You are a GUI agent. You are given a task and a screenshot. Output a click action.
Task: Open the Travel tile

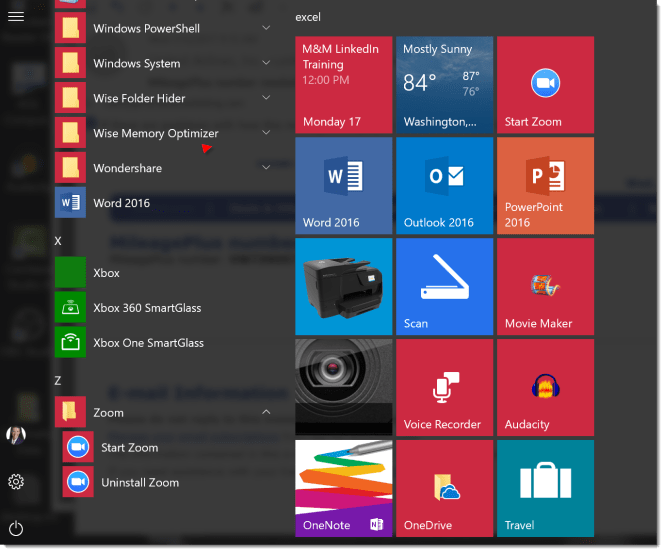545,489
